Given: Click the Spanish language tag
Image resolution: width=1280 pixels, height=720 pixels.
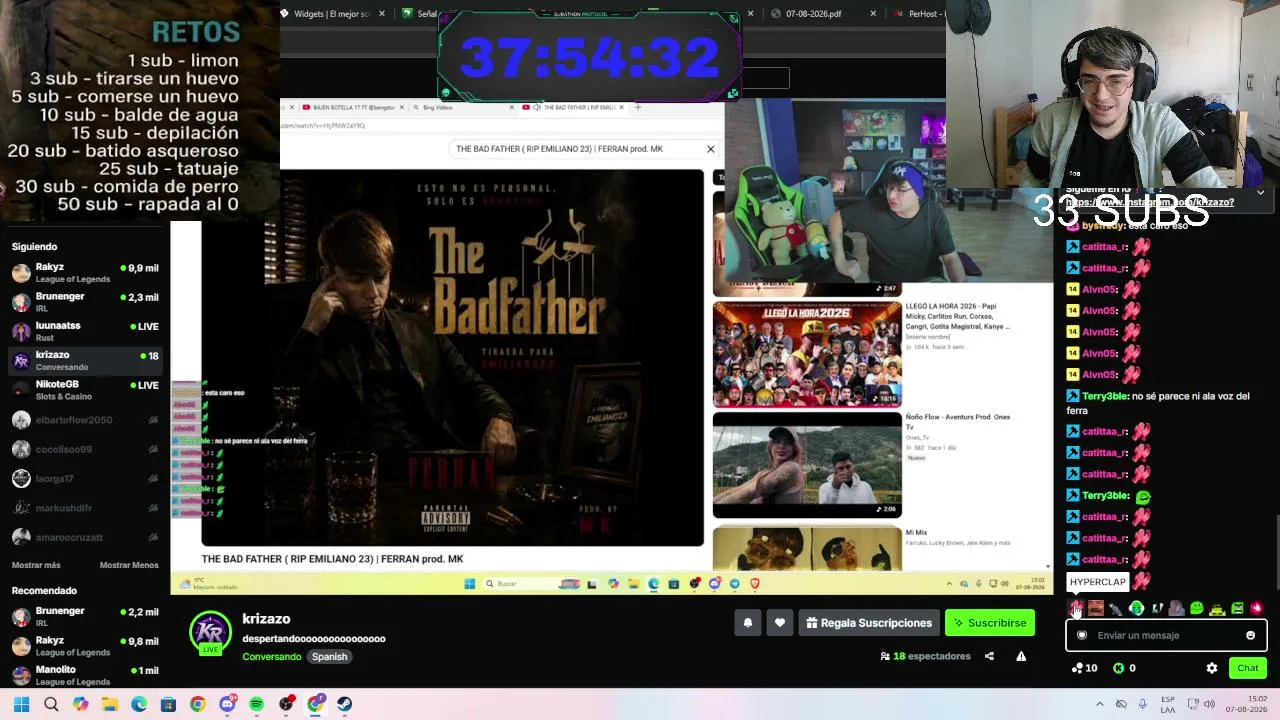Looking at the screenshot, I should [329, 656].
